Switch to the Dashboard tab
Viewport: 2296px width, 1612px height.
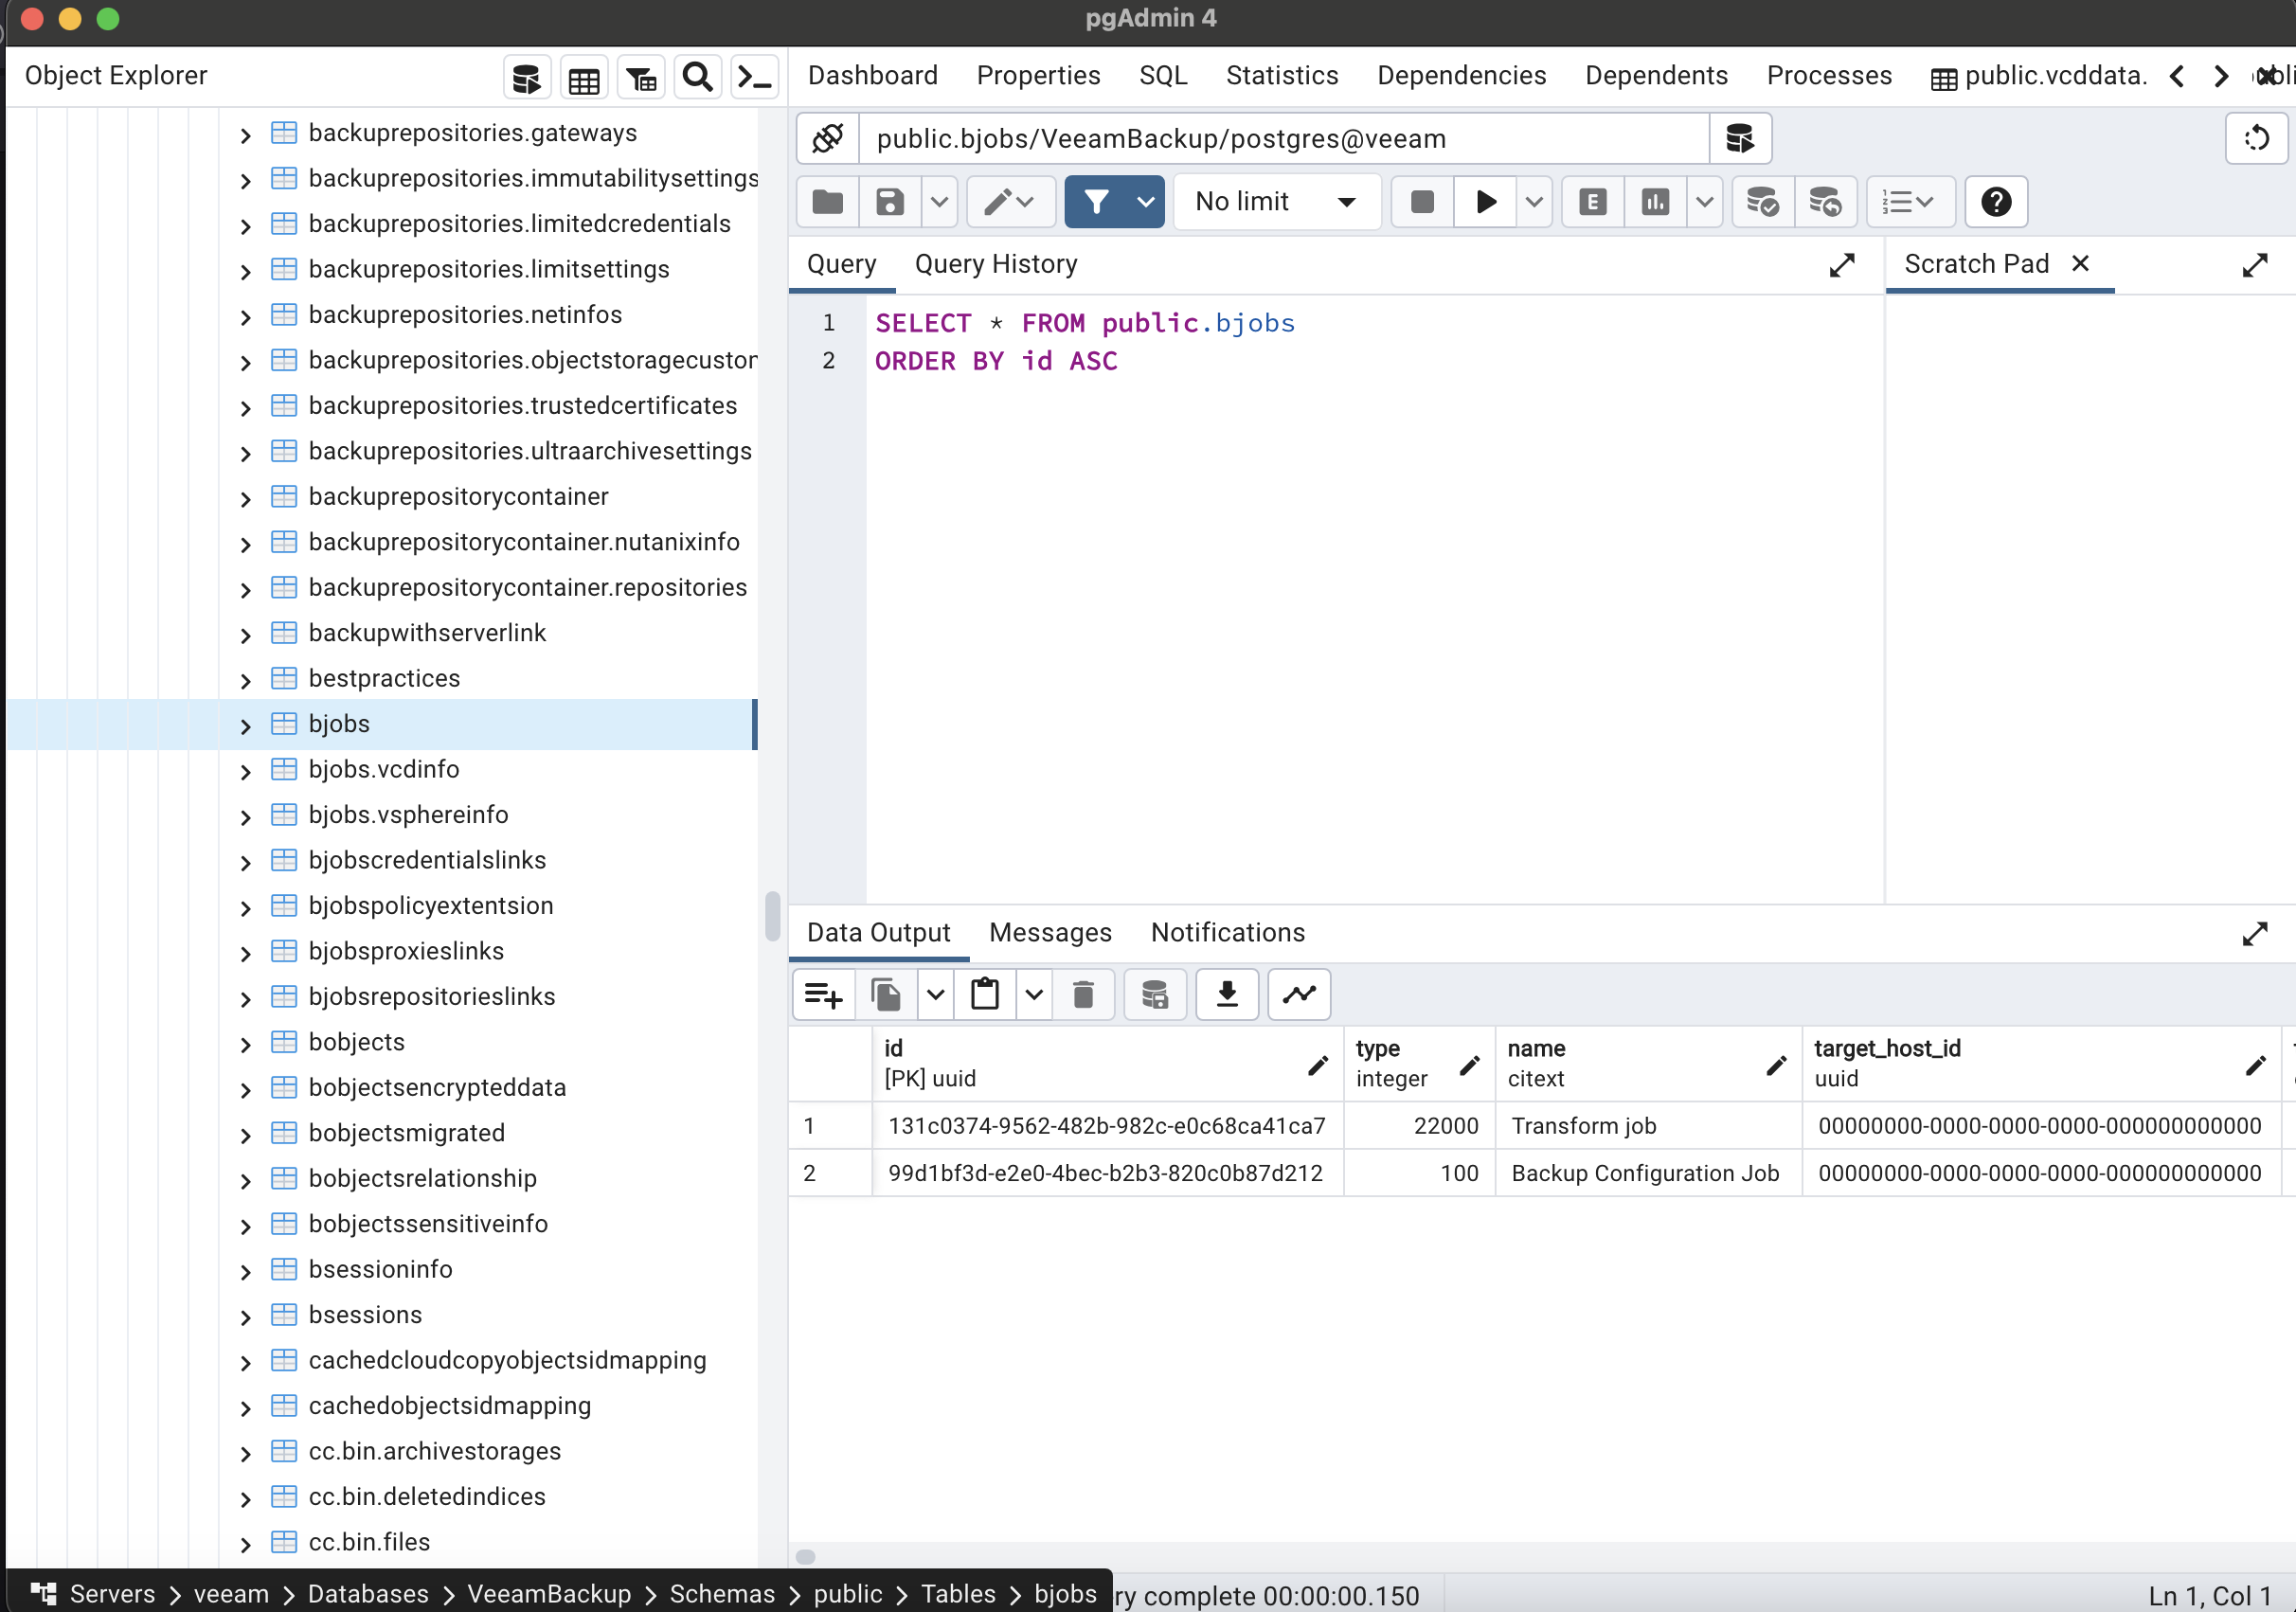click(872, 76)
